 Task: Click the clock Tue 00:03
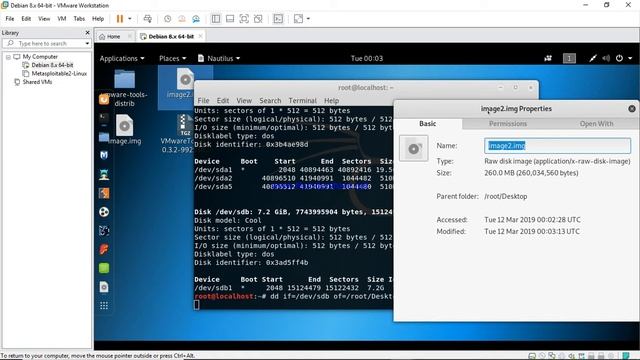[x=367, y=58]
